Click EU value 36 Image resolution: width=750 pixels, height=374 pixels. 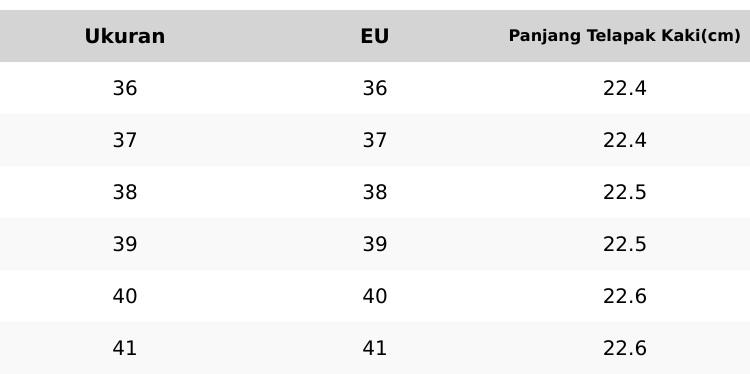(x=375, y=88)
